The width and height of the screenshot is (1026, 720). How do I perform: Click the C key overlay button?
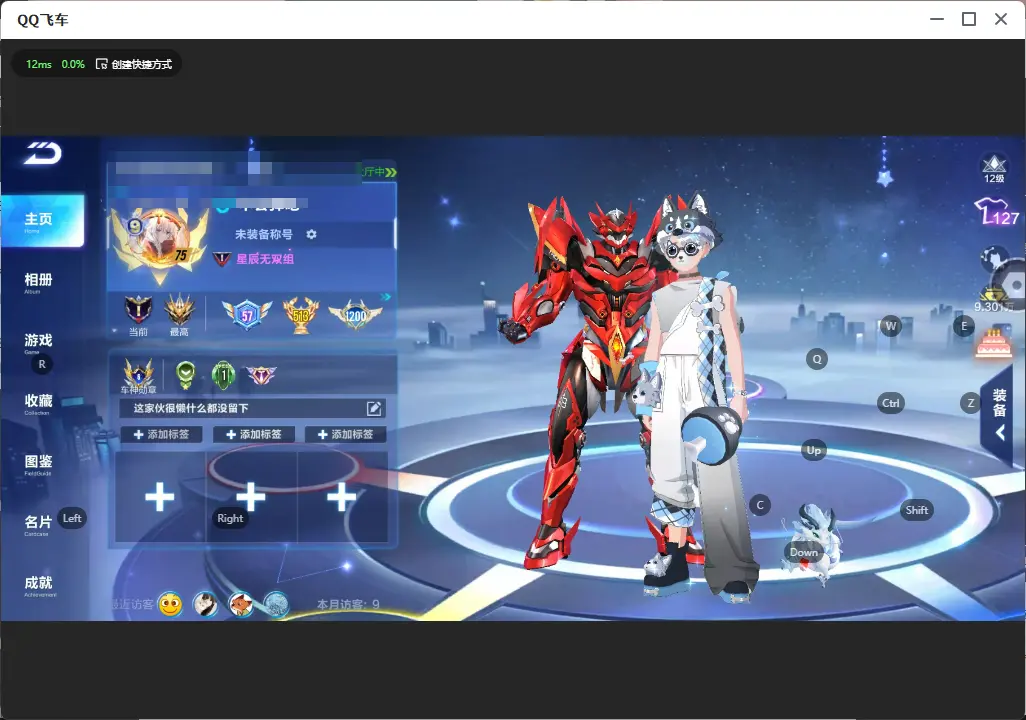point(760,505)
